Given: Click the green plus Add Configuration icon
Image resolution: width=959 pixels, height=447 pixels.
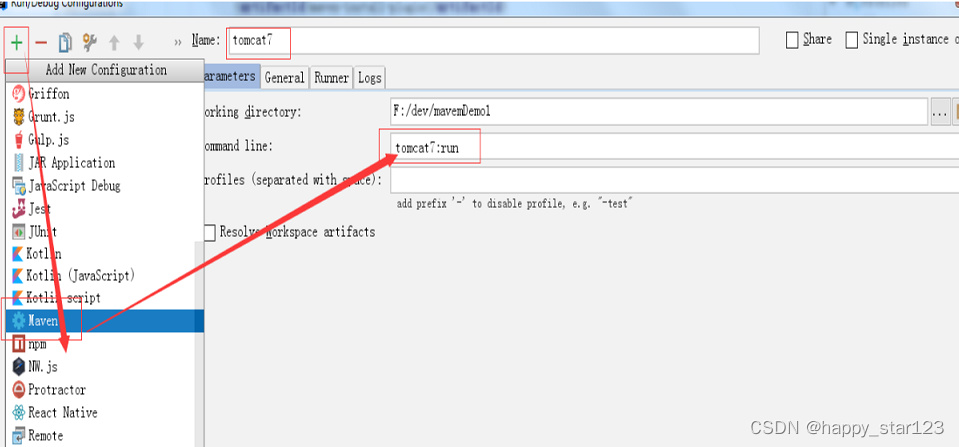Looking at the screenshot, I should coord(17,42).
